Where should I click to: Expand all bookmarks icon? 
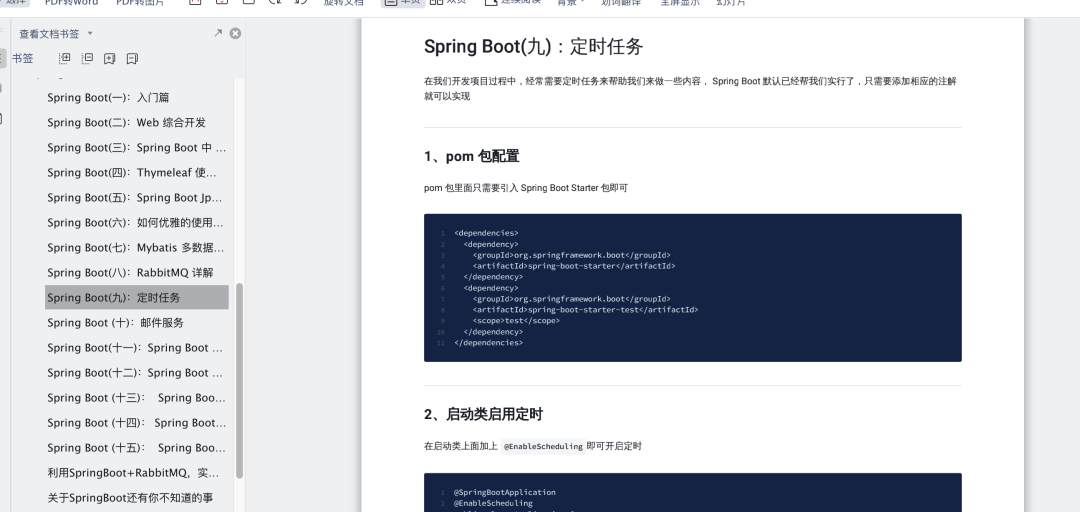pyautogui.click(x=65, y=59)
